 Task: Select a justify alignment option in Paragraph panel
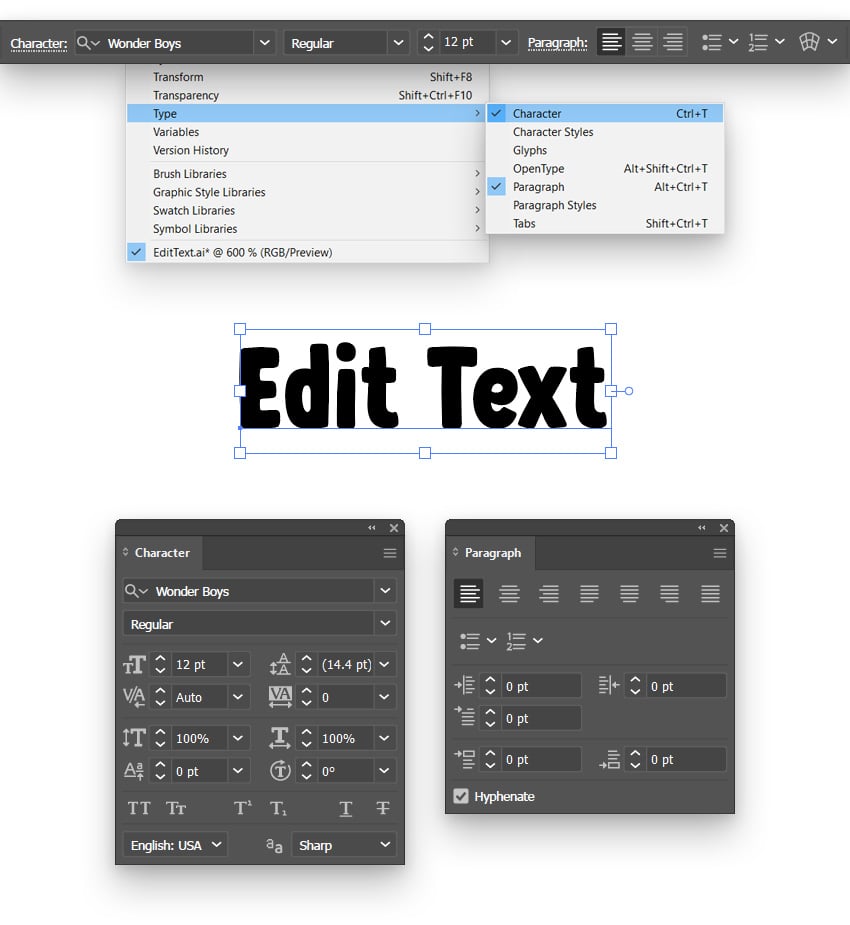pos(589,593)
